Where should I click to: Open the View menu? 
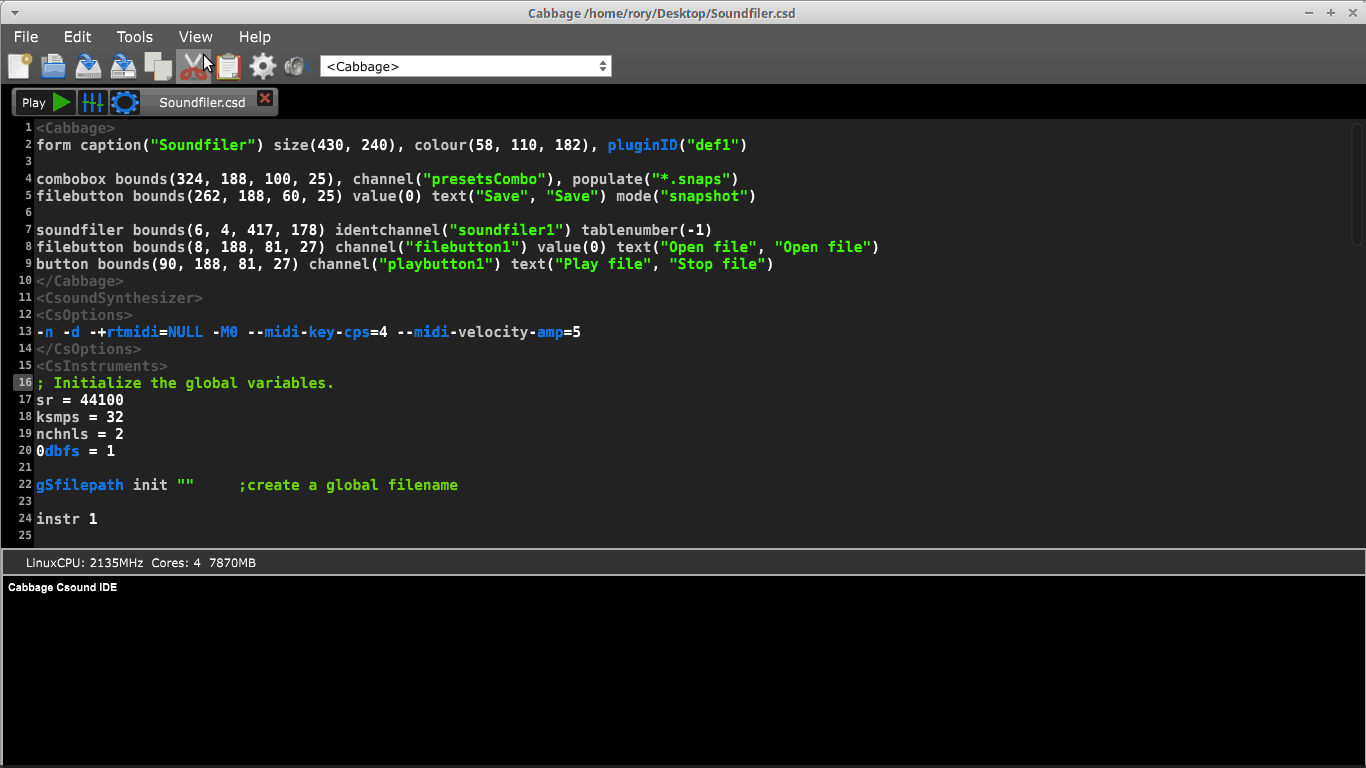point(196,37)
